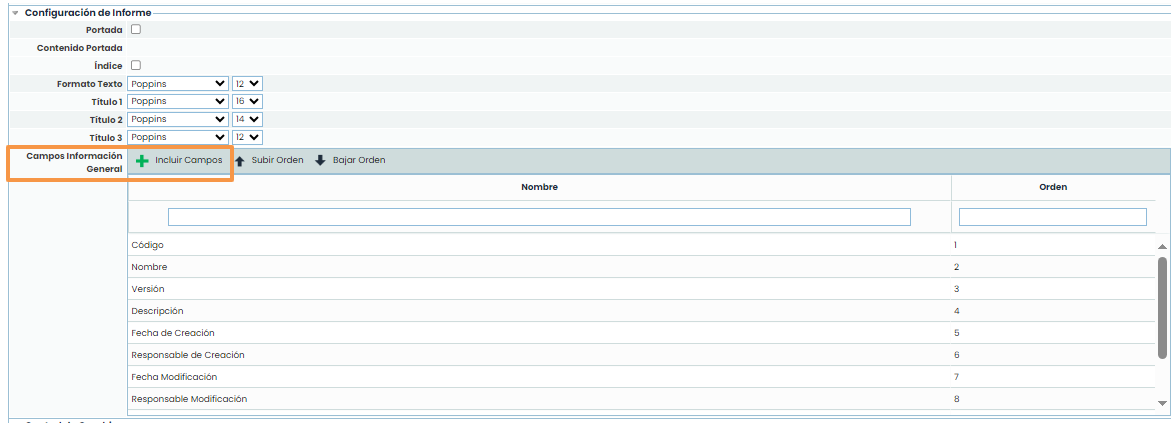Open the Formato Texto font dropdown
The height and width of the screenshot is (423, 1171).
coord(178,84)
